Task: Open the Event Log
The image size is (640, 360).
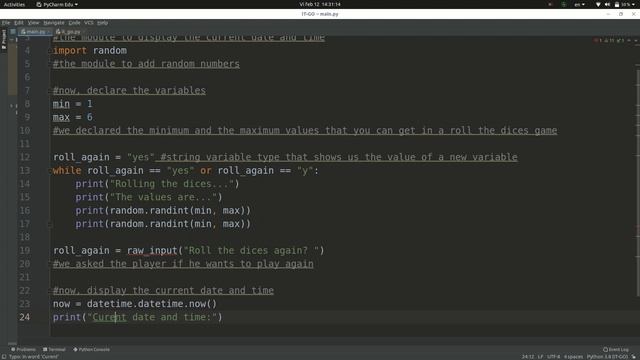Action: (616, 349)
